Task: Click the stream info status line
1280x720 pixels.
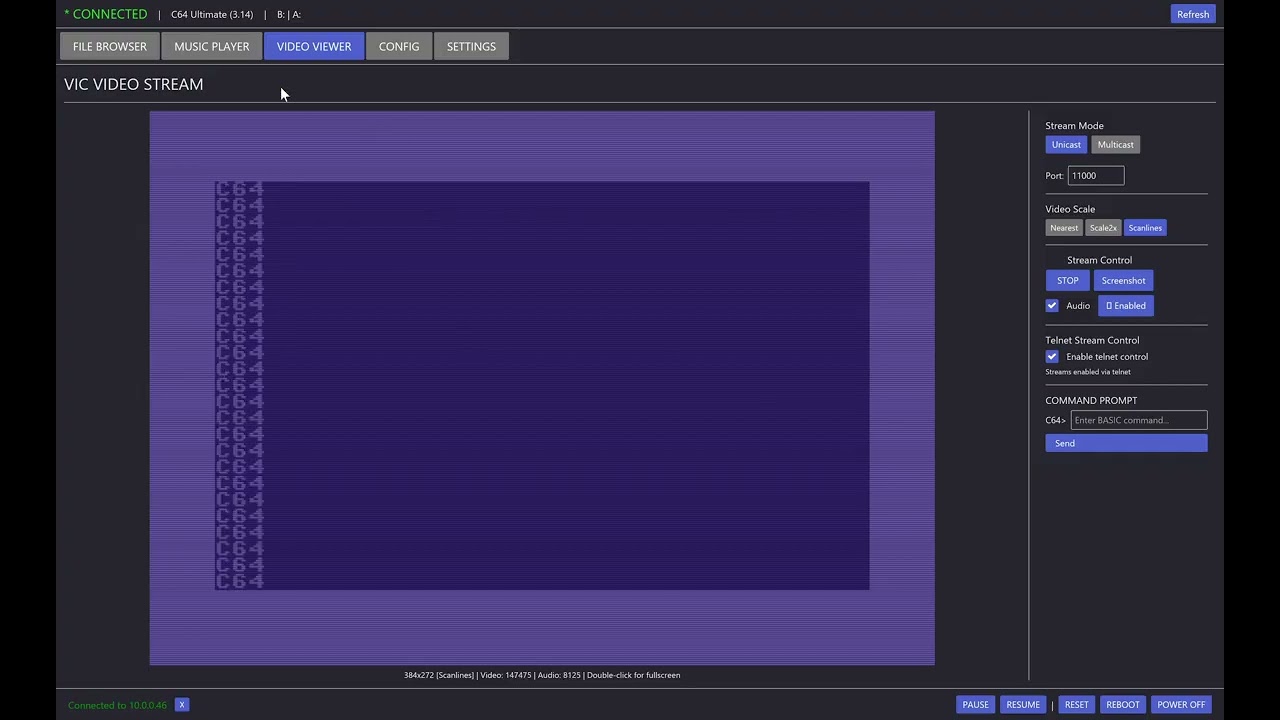Action: point(542,675)
